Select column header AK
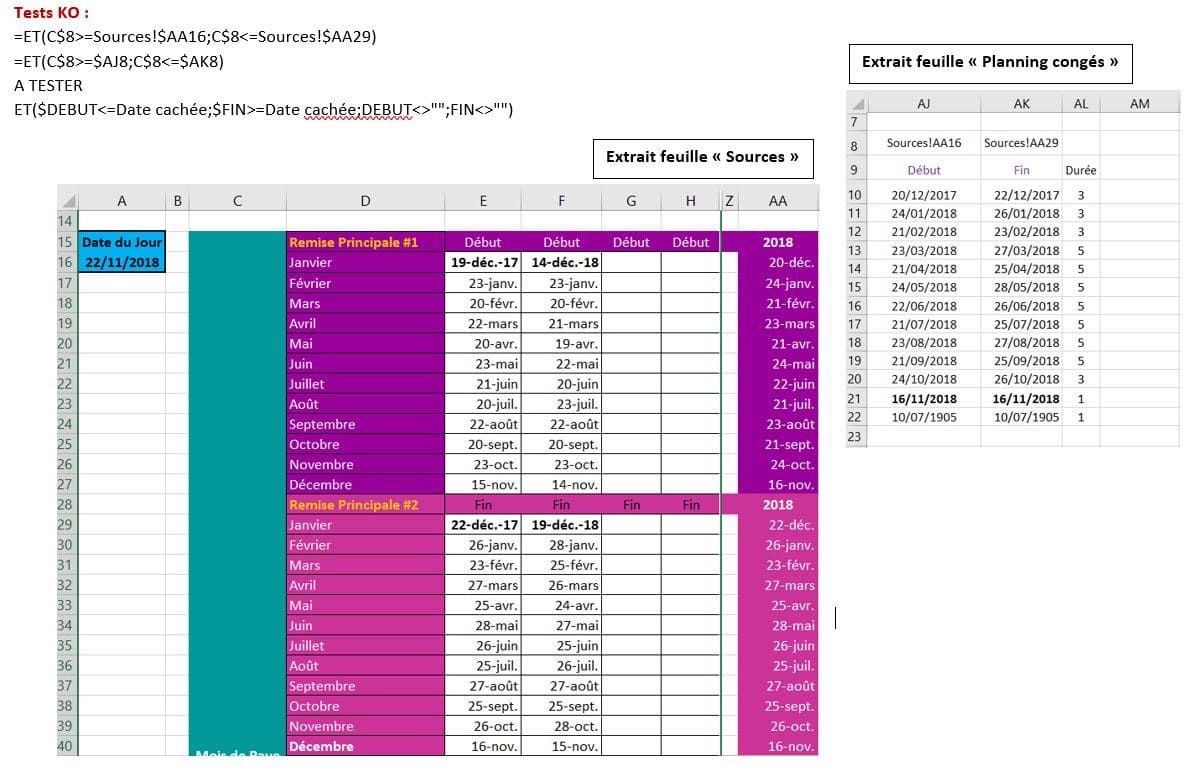The height and width of the screenshot is (769, 1191). pos(1021,104)
